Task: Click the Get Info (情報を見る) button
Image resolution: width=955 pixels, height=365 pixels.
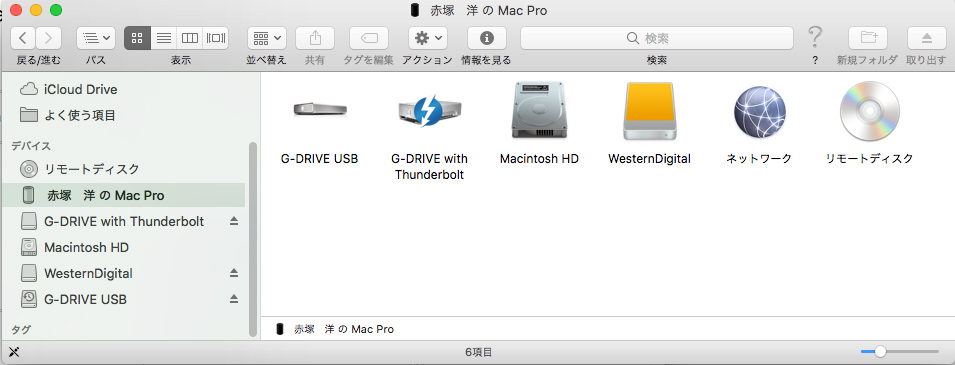Action: pyautogui.click(x=487, y=38)
